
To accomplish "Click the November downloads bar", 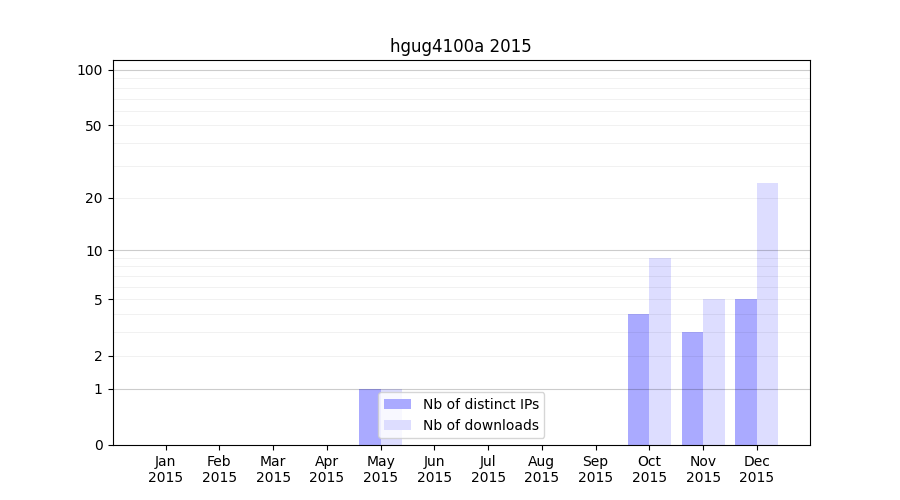I will point(714,372).
